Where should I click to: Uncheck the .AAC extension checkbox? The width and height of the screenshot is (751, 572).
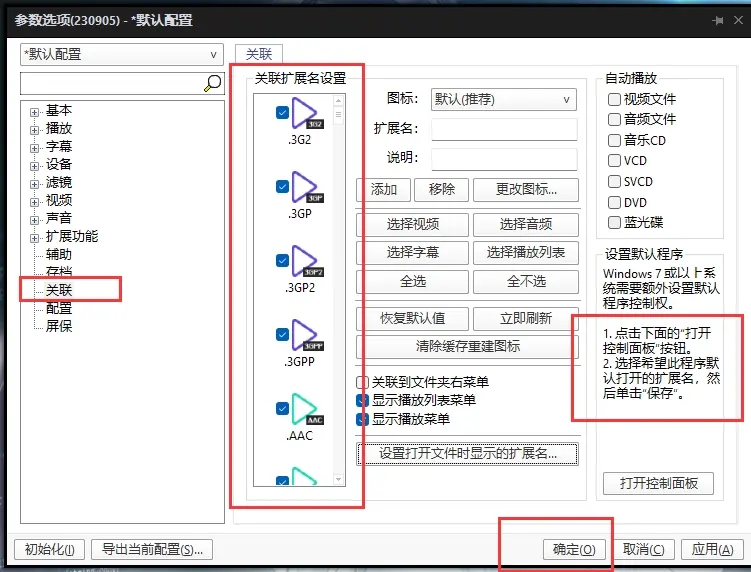(283, 409)
